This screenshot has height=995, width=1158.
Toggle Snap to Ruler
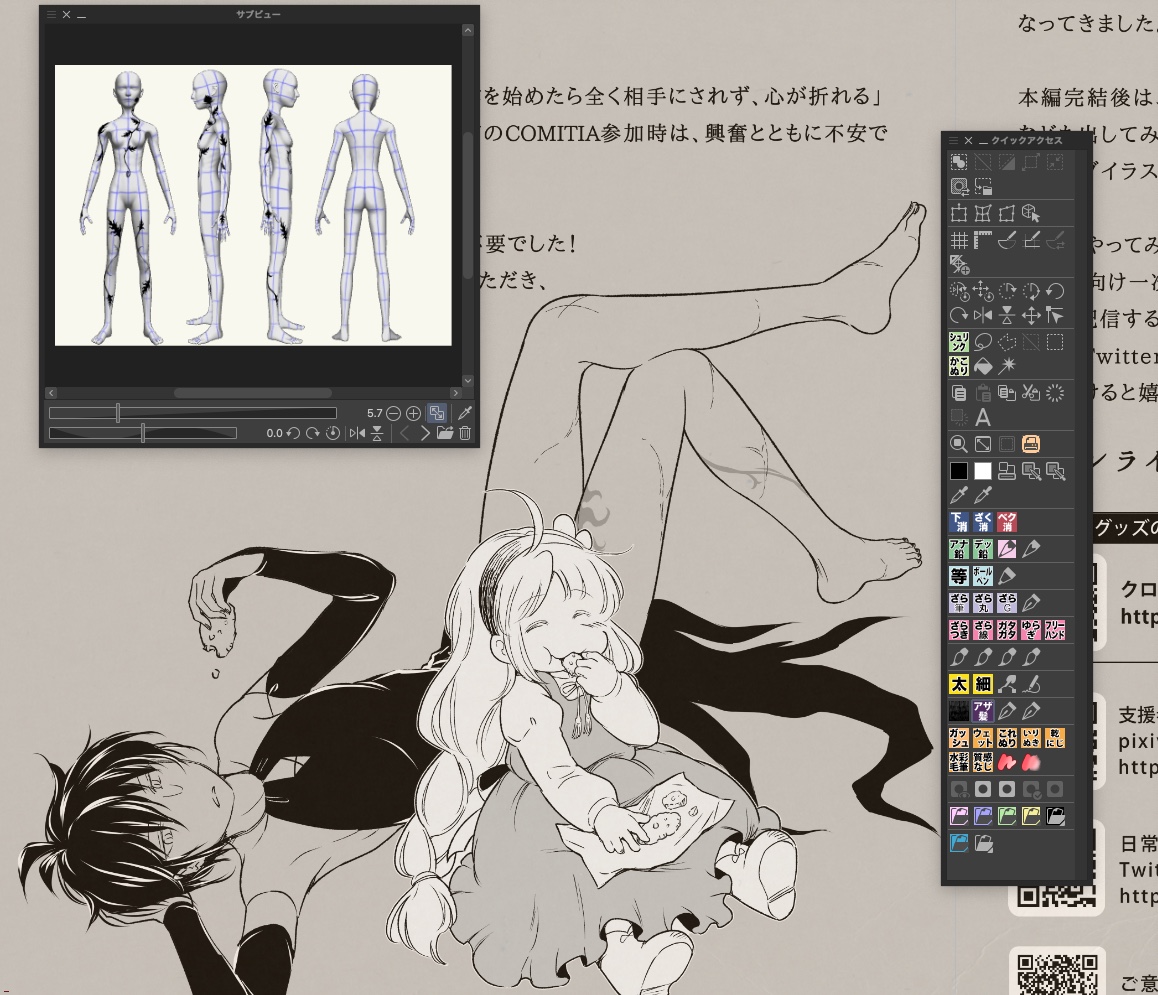point(1007,240)
